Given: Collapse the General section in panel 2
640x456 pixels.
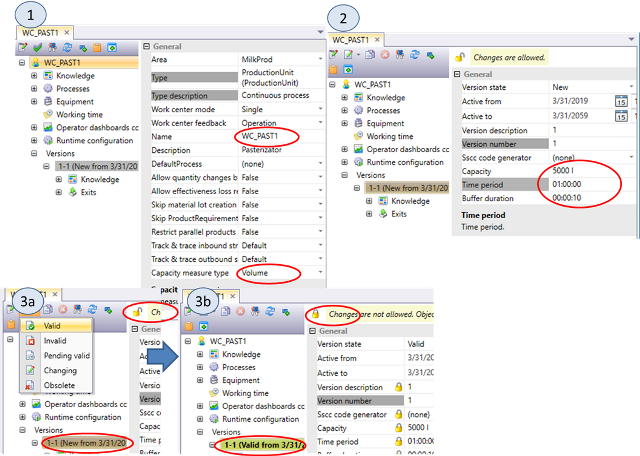Looking at the screenshot, I should (x=458, y=74).
